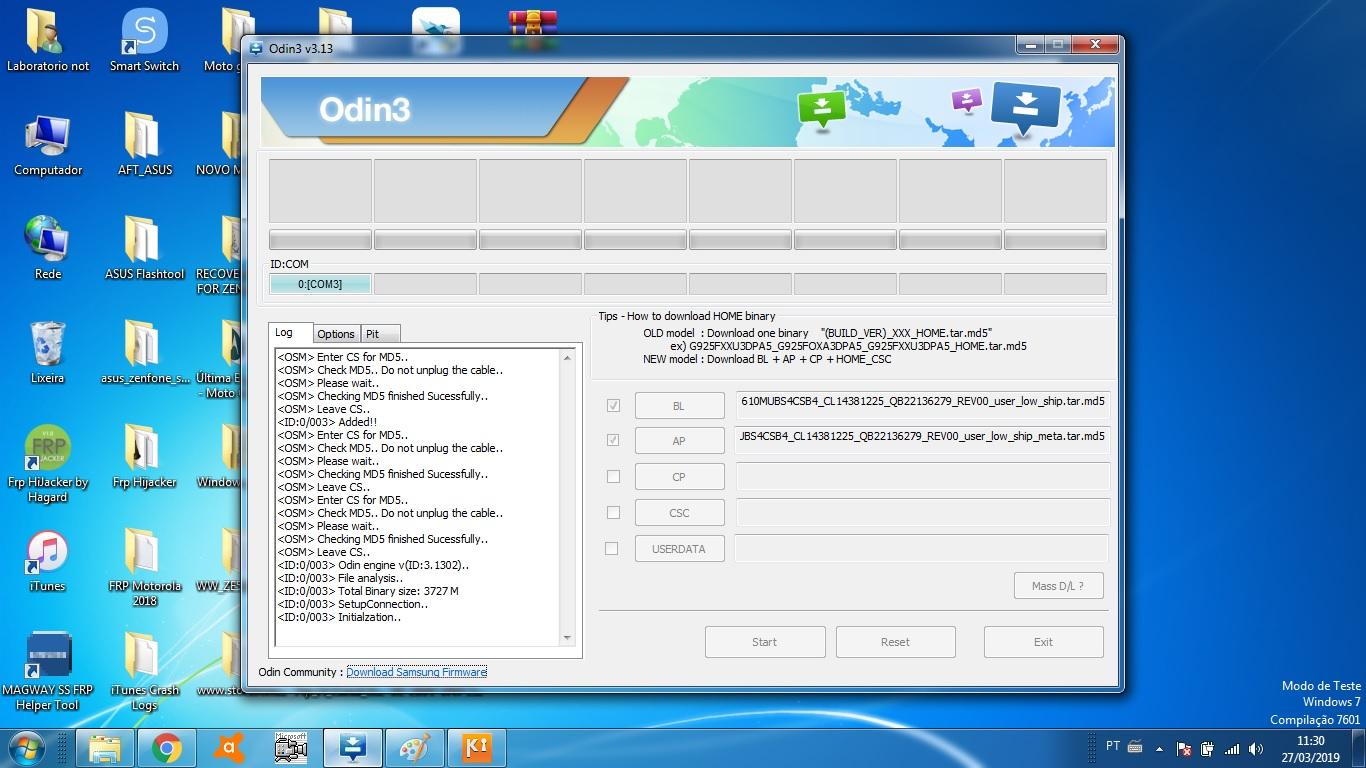The height and width of the screenshot is (768, 1366).
Task: Click the BL file path field
Action: pyautogui.click(x=922, y=404)
